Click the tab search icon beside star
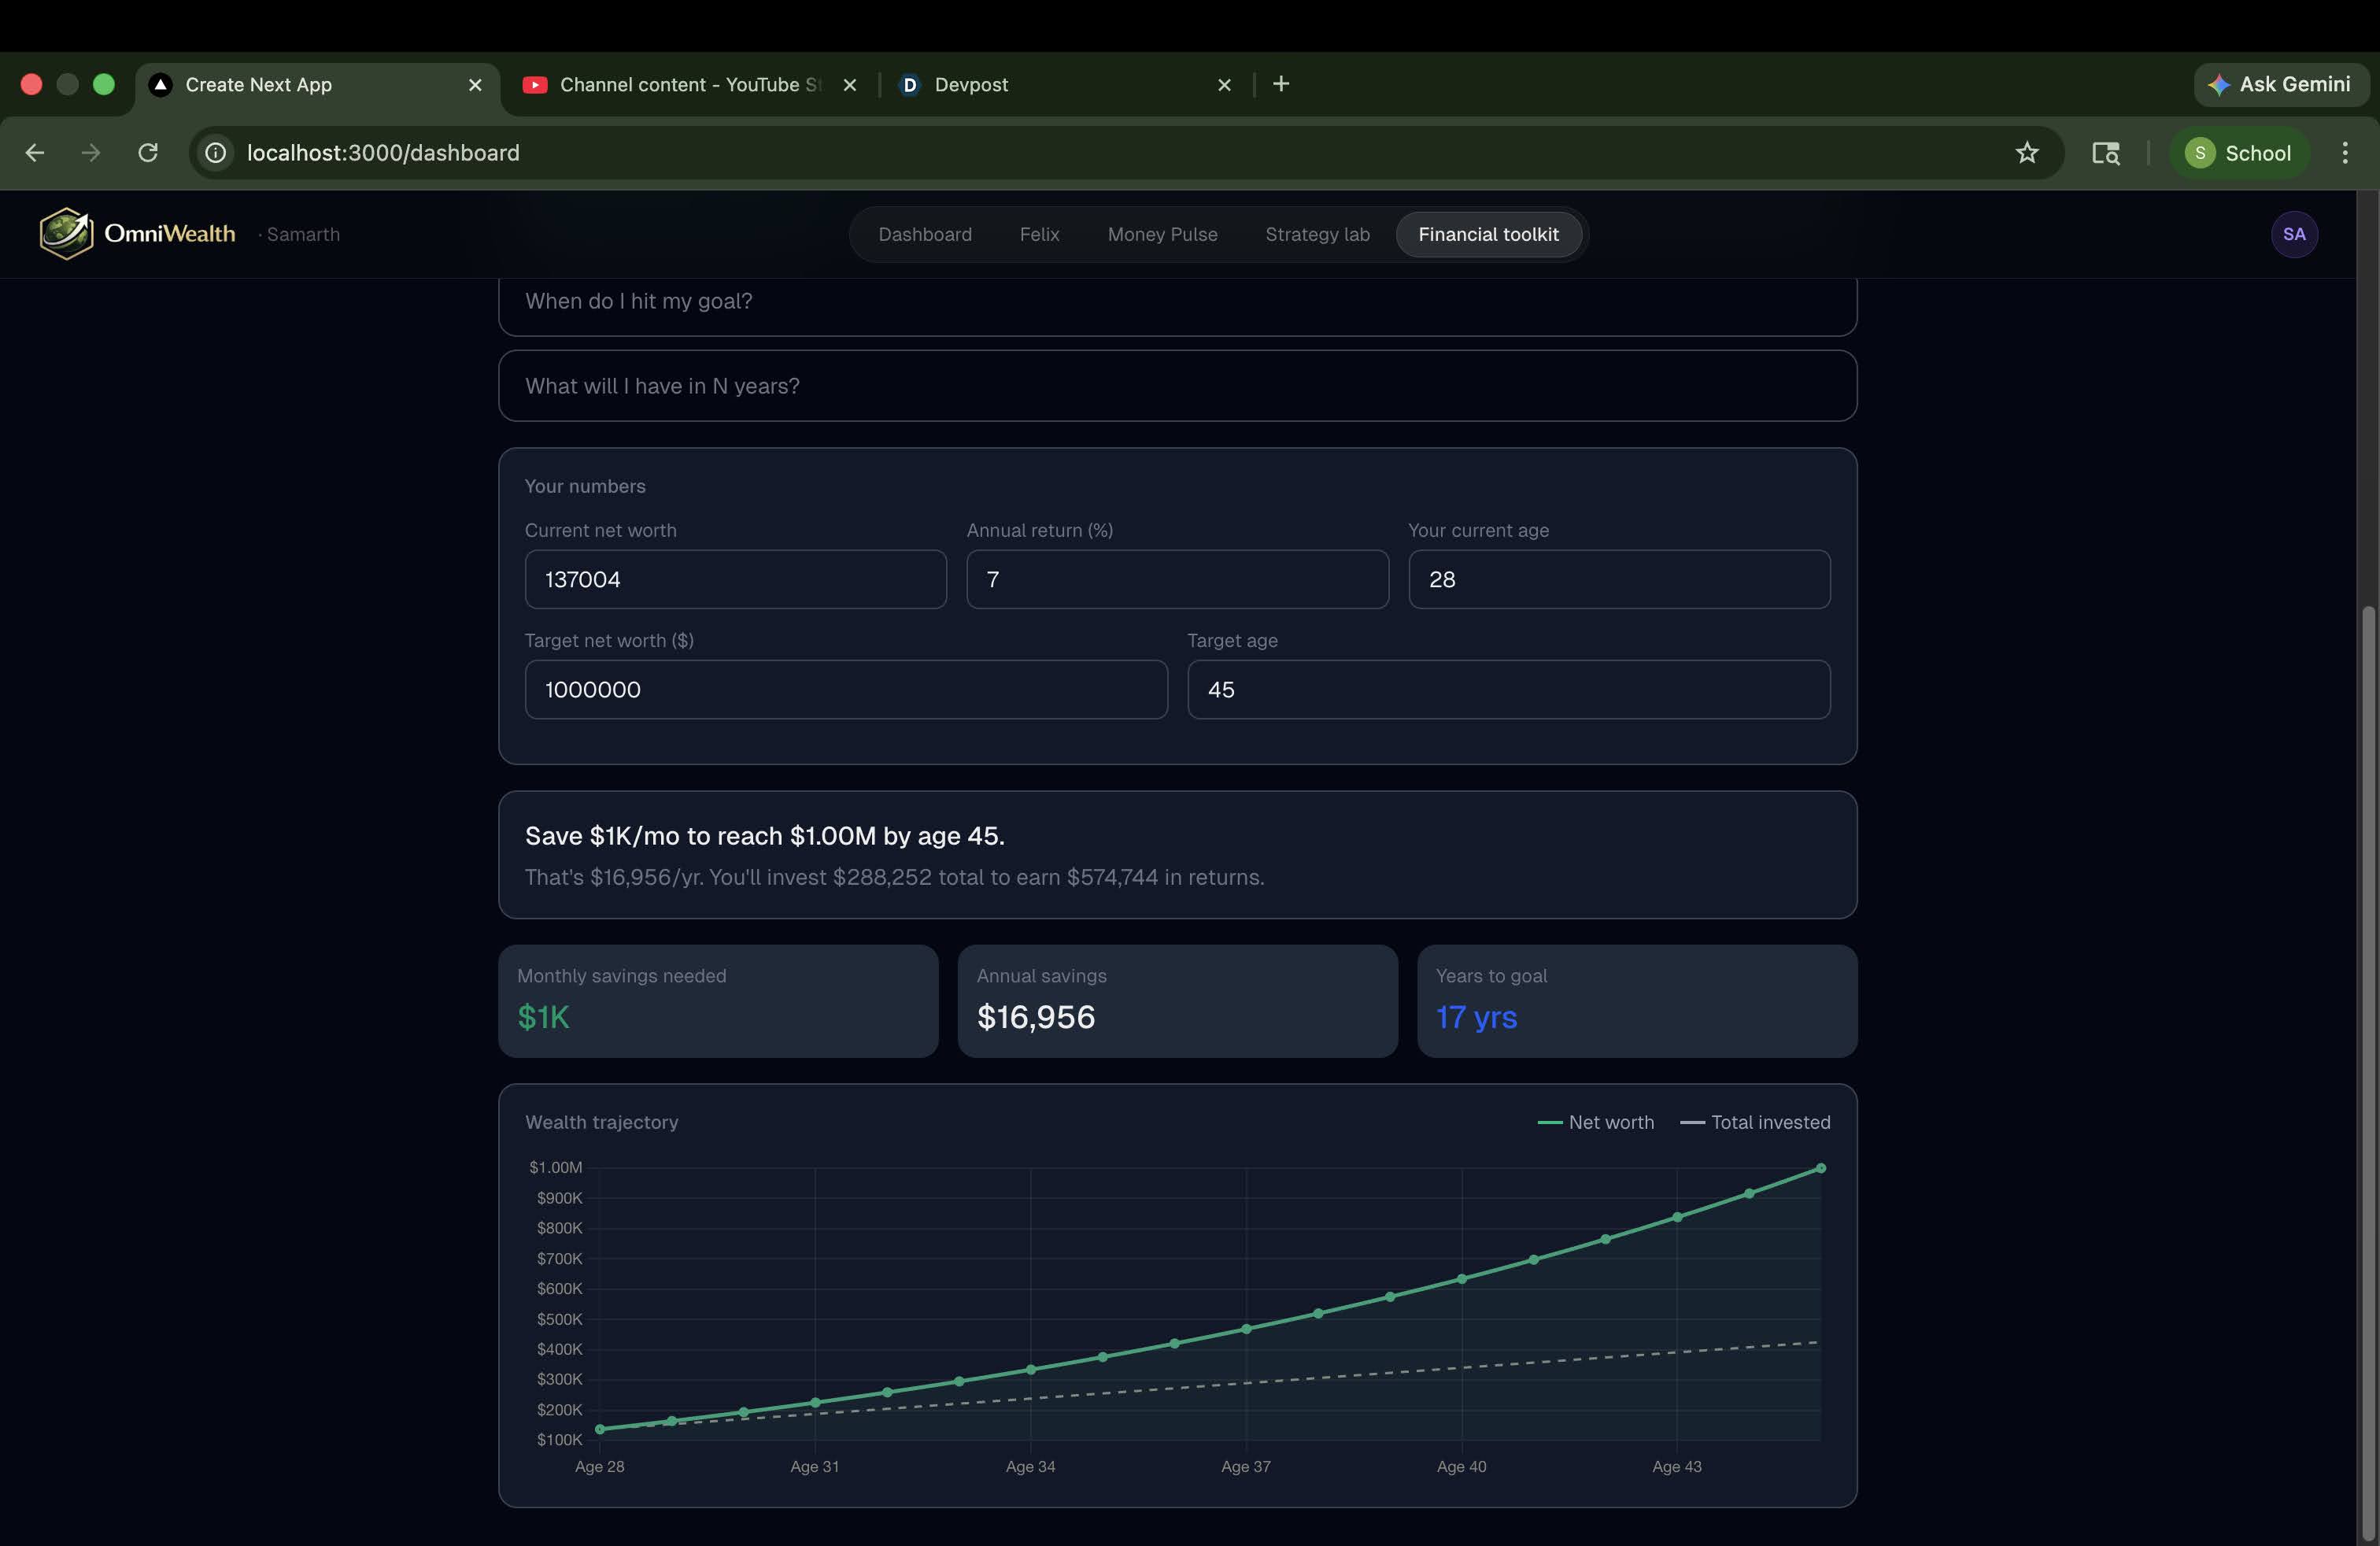This screenshot has height=1546, width=2380. click(x=2105, y=153)
